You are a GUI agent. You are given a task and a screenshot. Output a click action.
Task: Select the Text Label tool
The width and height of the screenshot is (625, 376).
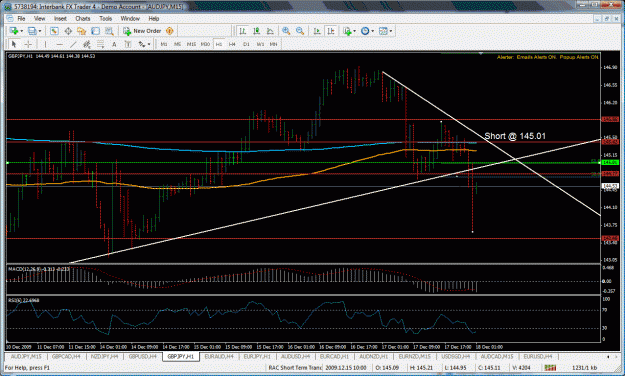[128, 44]
